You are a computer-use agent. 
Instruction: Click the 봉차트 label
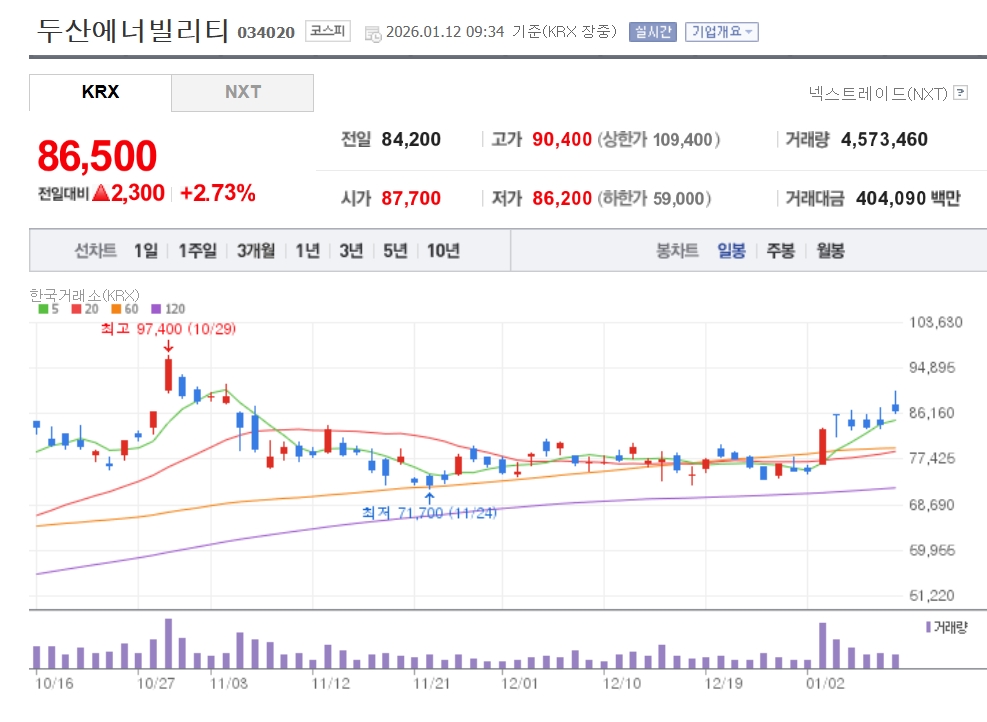point(677,251)
